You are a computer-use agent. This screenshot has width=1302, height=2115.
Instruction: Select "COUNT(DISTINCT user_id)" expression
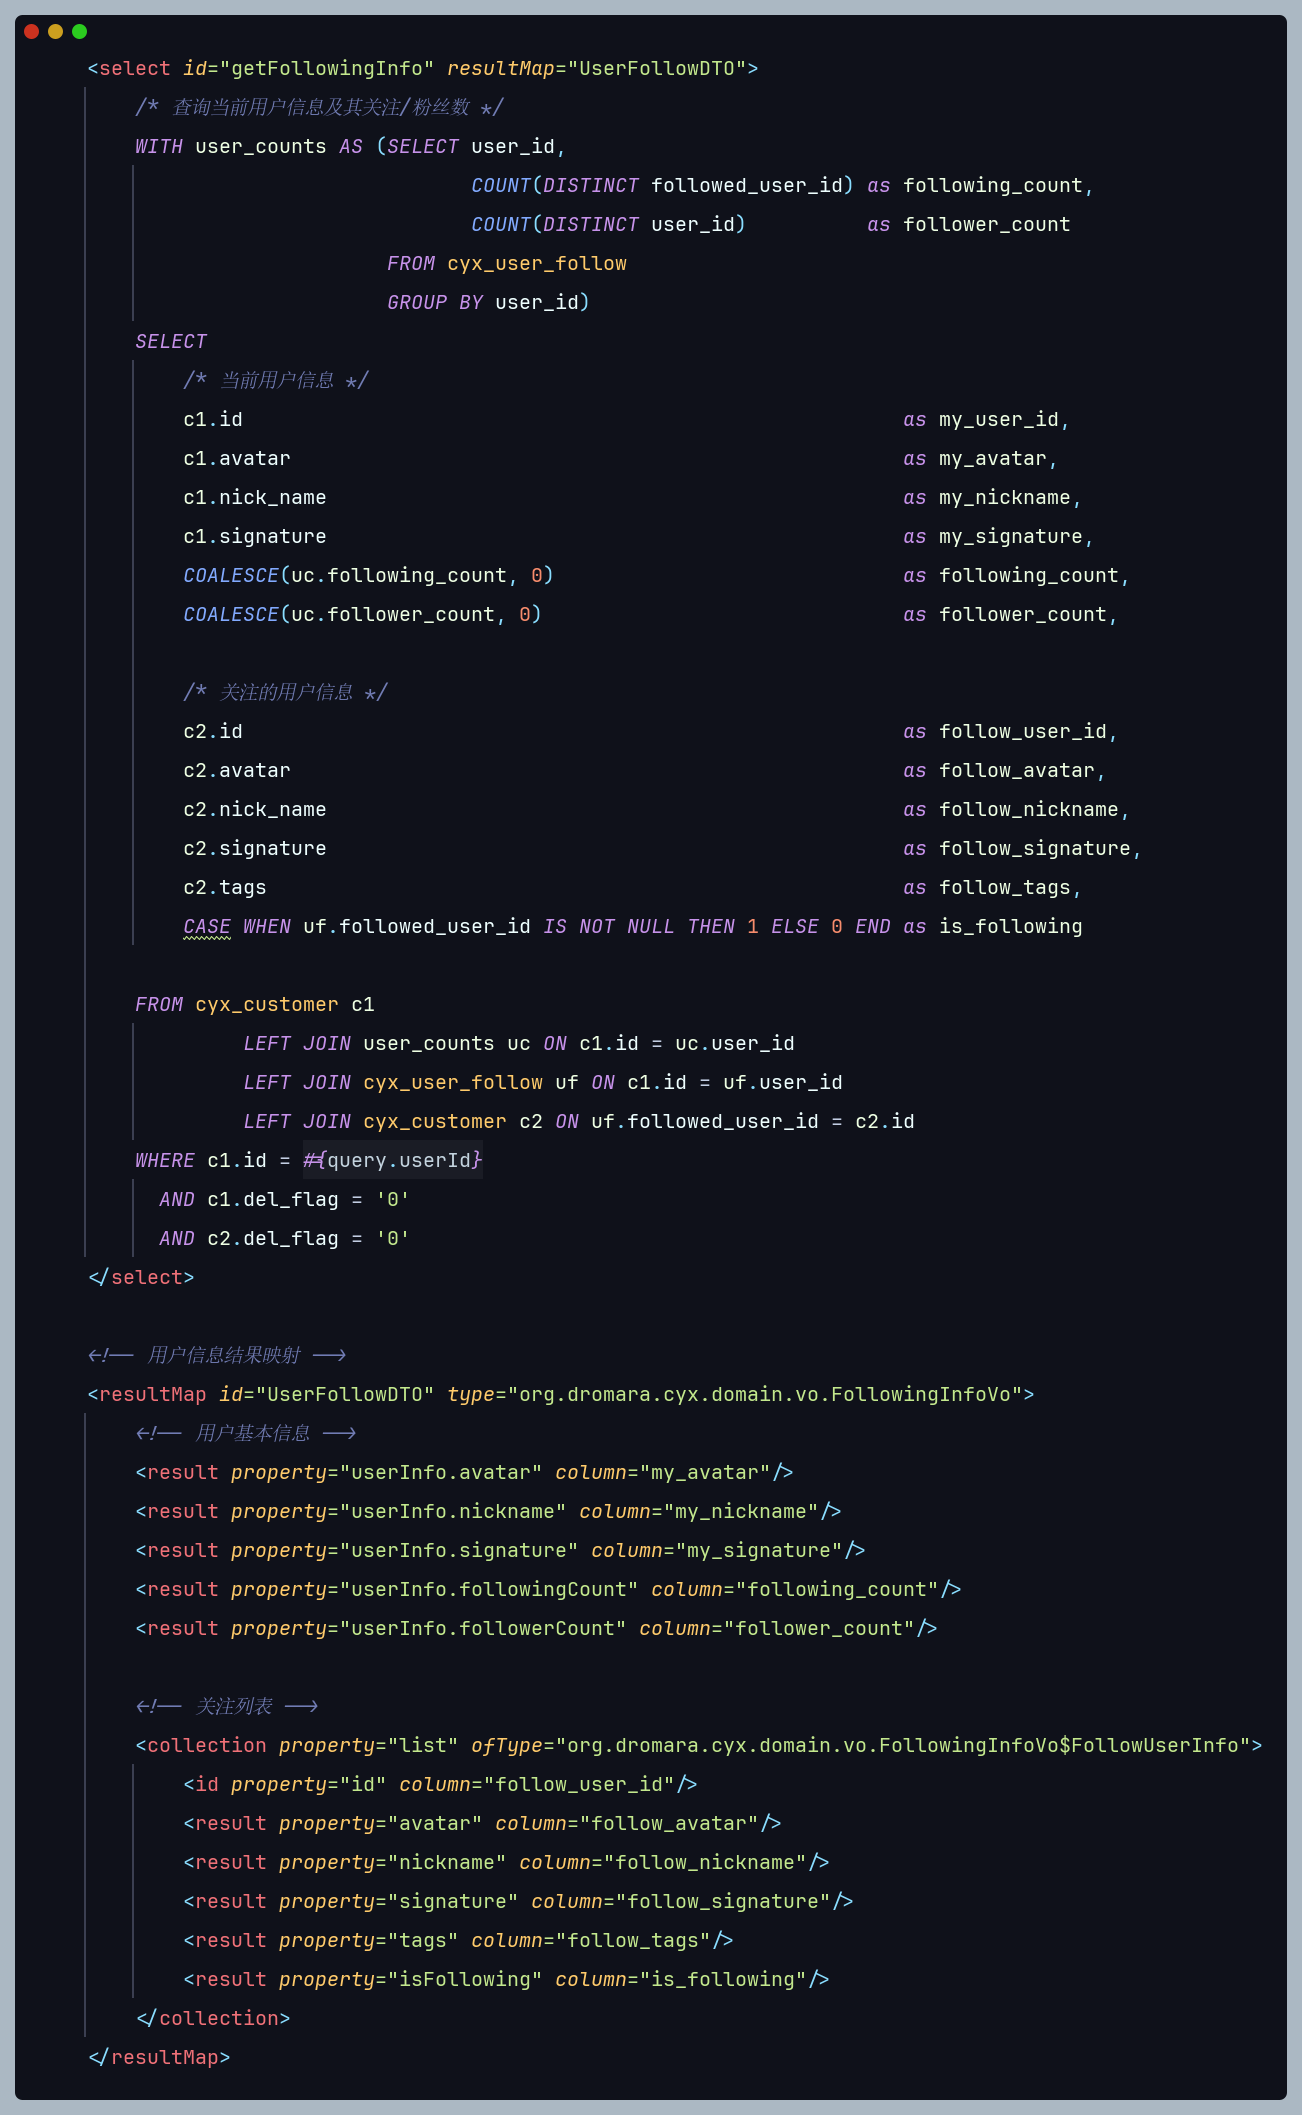click(608, 224)
